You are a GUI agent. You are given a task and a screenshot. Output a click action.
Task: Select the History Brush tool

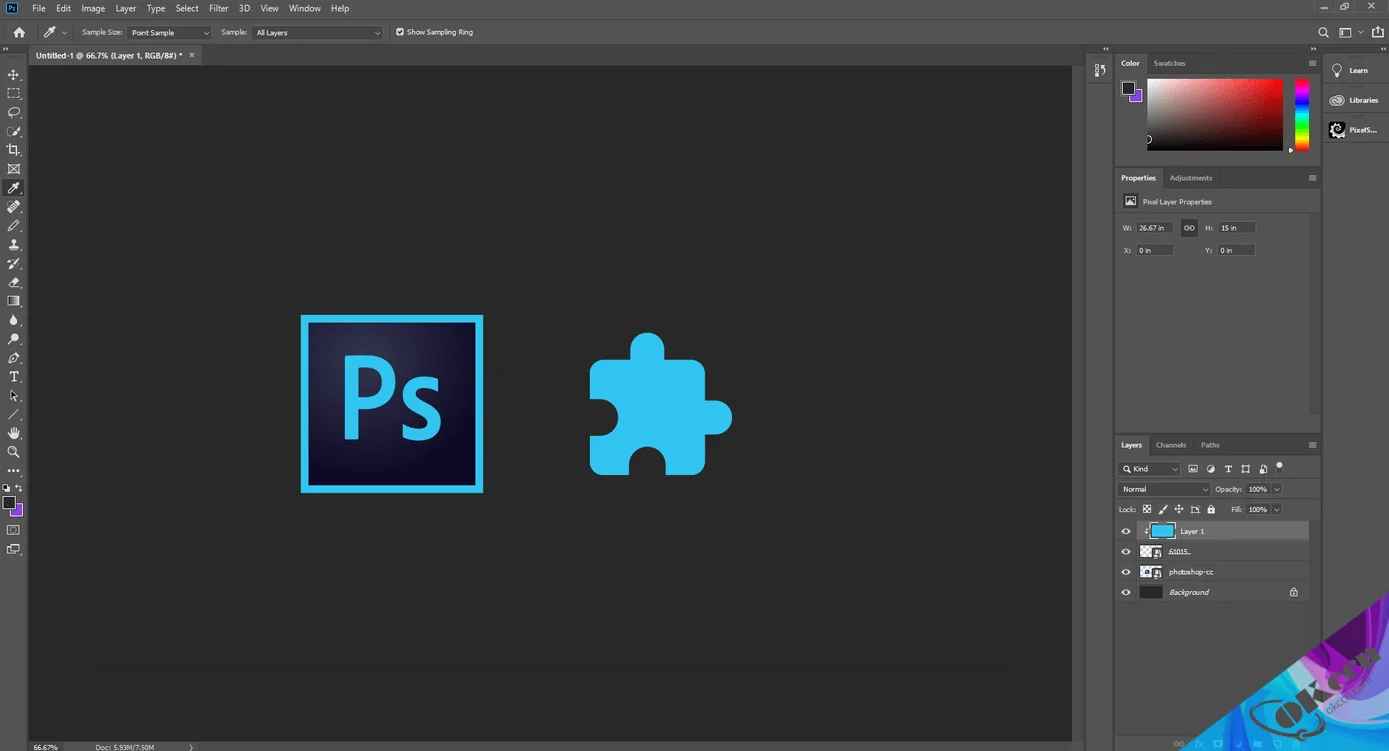pos(14,264)
